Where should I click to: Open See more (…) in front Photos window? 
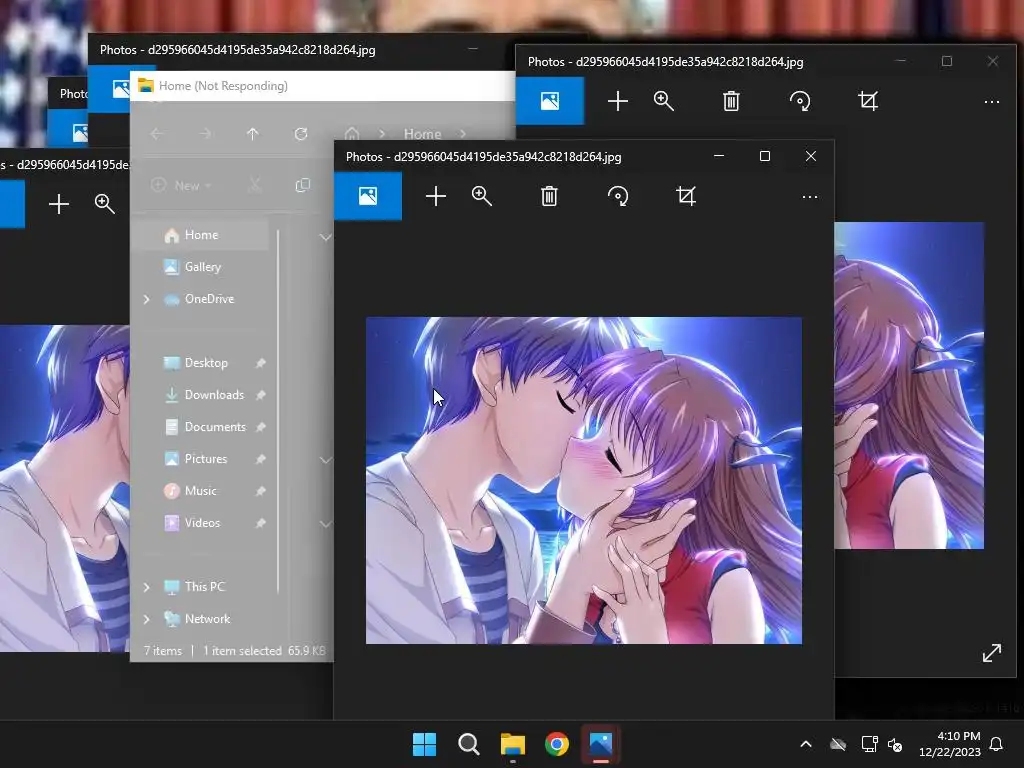[810, 197]
